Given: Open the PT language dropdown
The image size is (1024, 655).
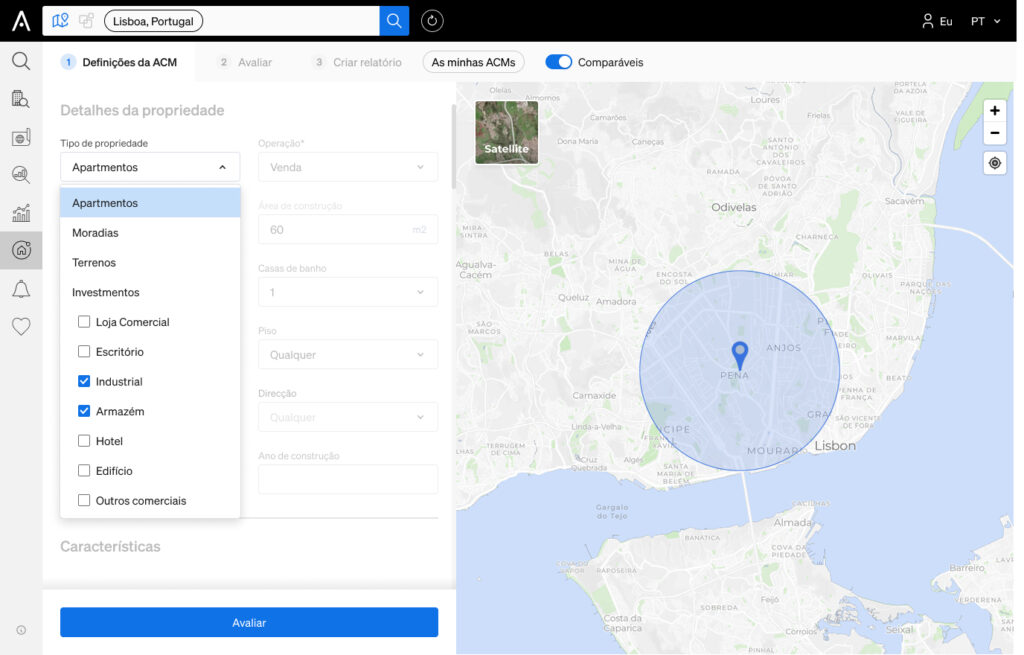Looking at the screenshot, I should [985, 22].
